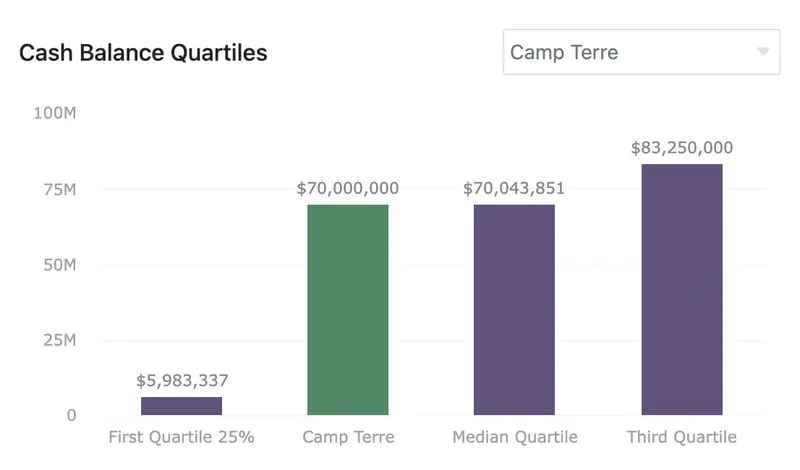Image resolution: width=800 pixels, height=470 pixels.
Task: Click the Median Quartile bar
Action: (x=514, y=310)
